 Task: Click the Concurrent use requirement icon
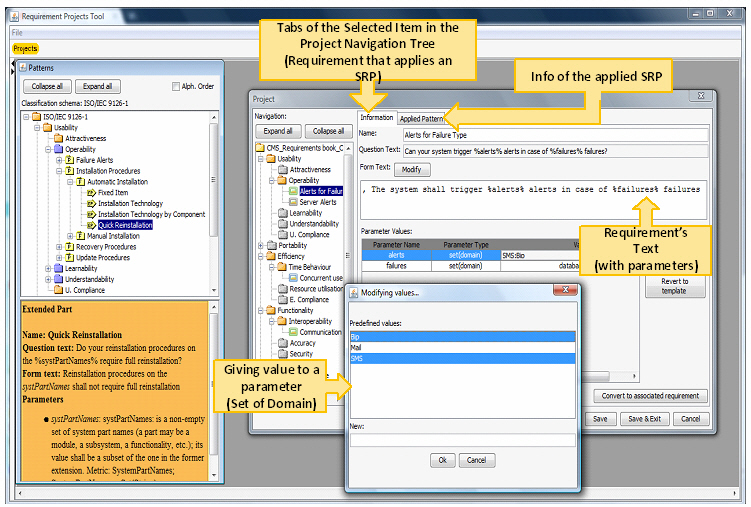(x=293, y=278)
